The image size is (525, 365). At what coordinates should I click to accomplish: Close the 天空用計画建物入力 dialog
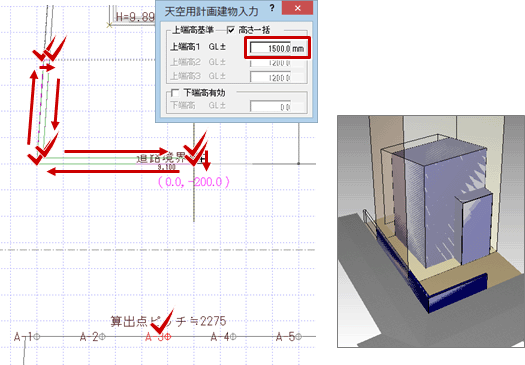point(297,8)
